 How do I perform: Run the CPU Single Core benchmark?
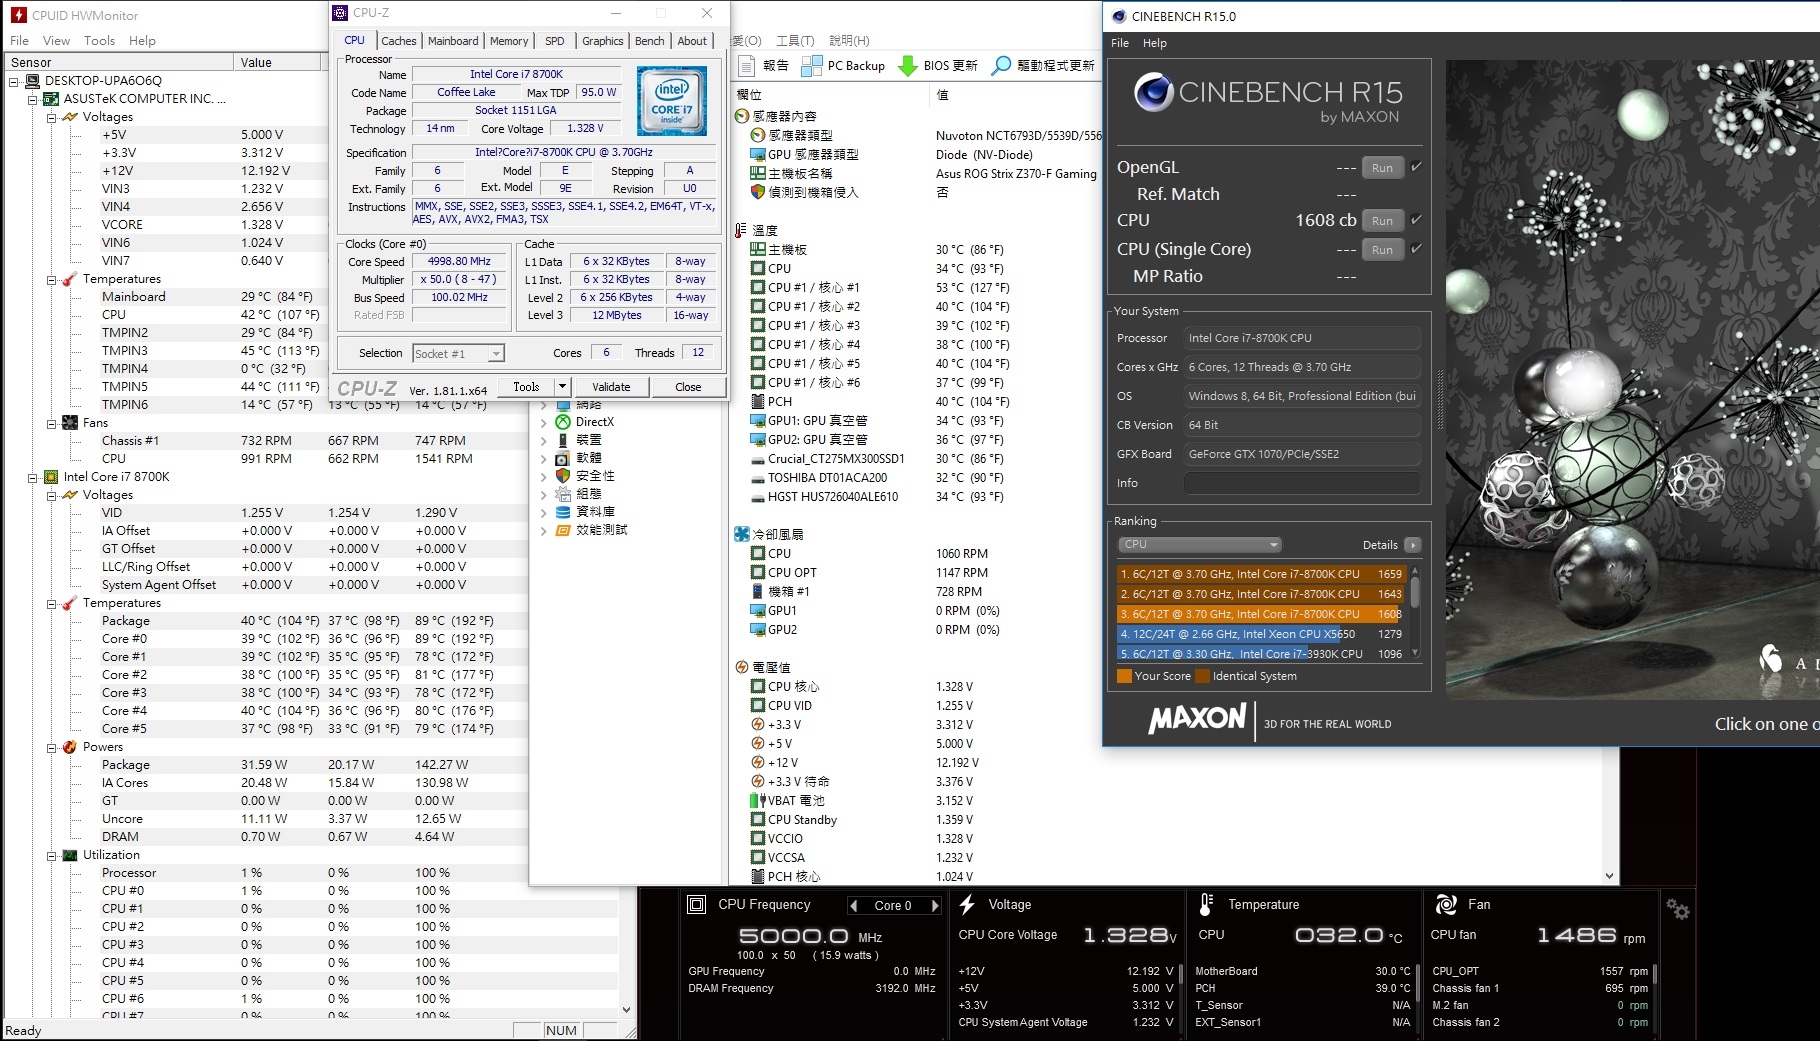click(1382, 250)
